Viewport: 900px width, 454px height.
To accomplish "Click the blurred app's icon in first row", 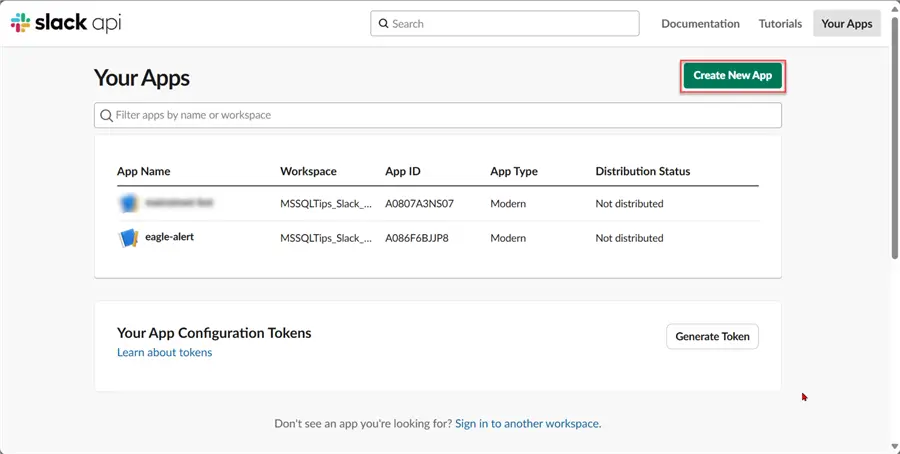I will point(129,203).
